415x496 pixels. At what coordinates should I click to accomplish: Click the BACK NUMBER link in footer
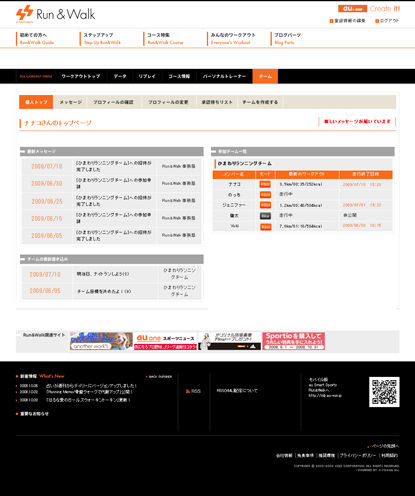point(159,377)
